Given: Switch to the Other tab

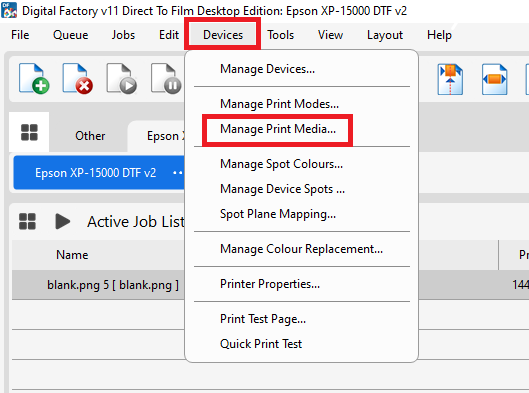Looking at the screenshot, I should [90, 136].
